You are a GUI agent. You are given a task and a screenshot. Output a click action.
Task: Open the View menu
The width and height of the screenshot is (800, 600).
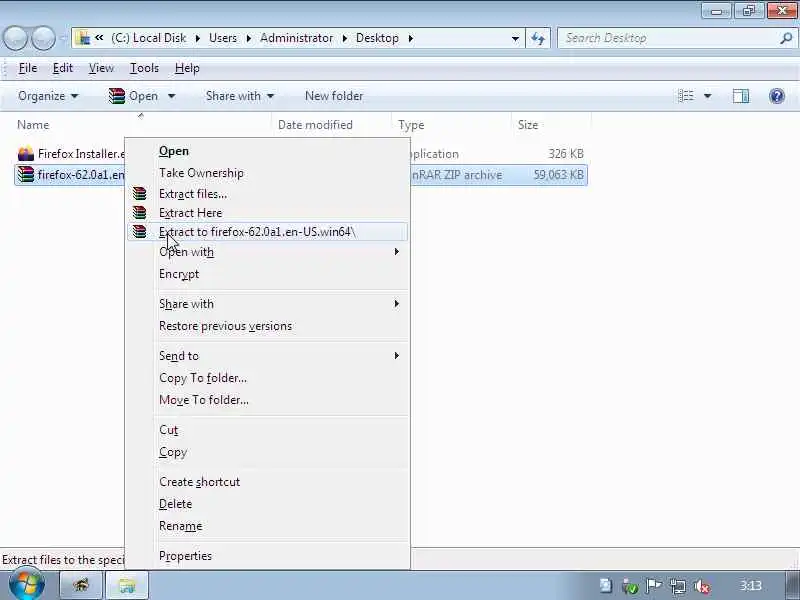tap(101, 68)
